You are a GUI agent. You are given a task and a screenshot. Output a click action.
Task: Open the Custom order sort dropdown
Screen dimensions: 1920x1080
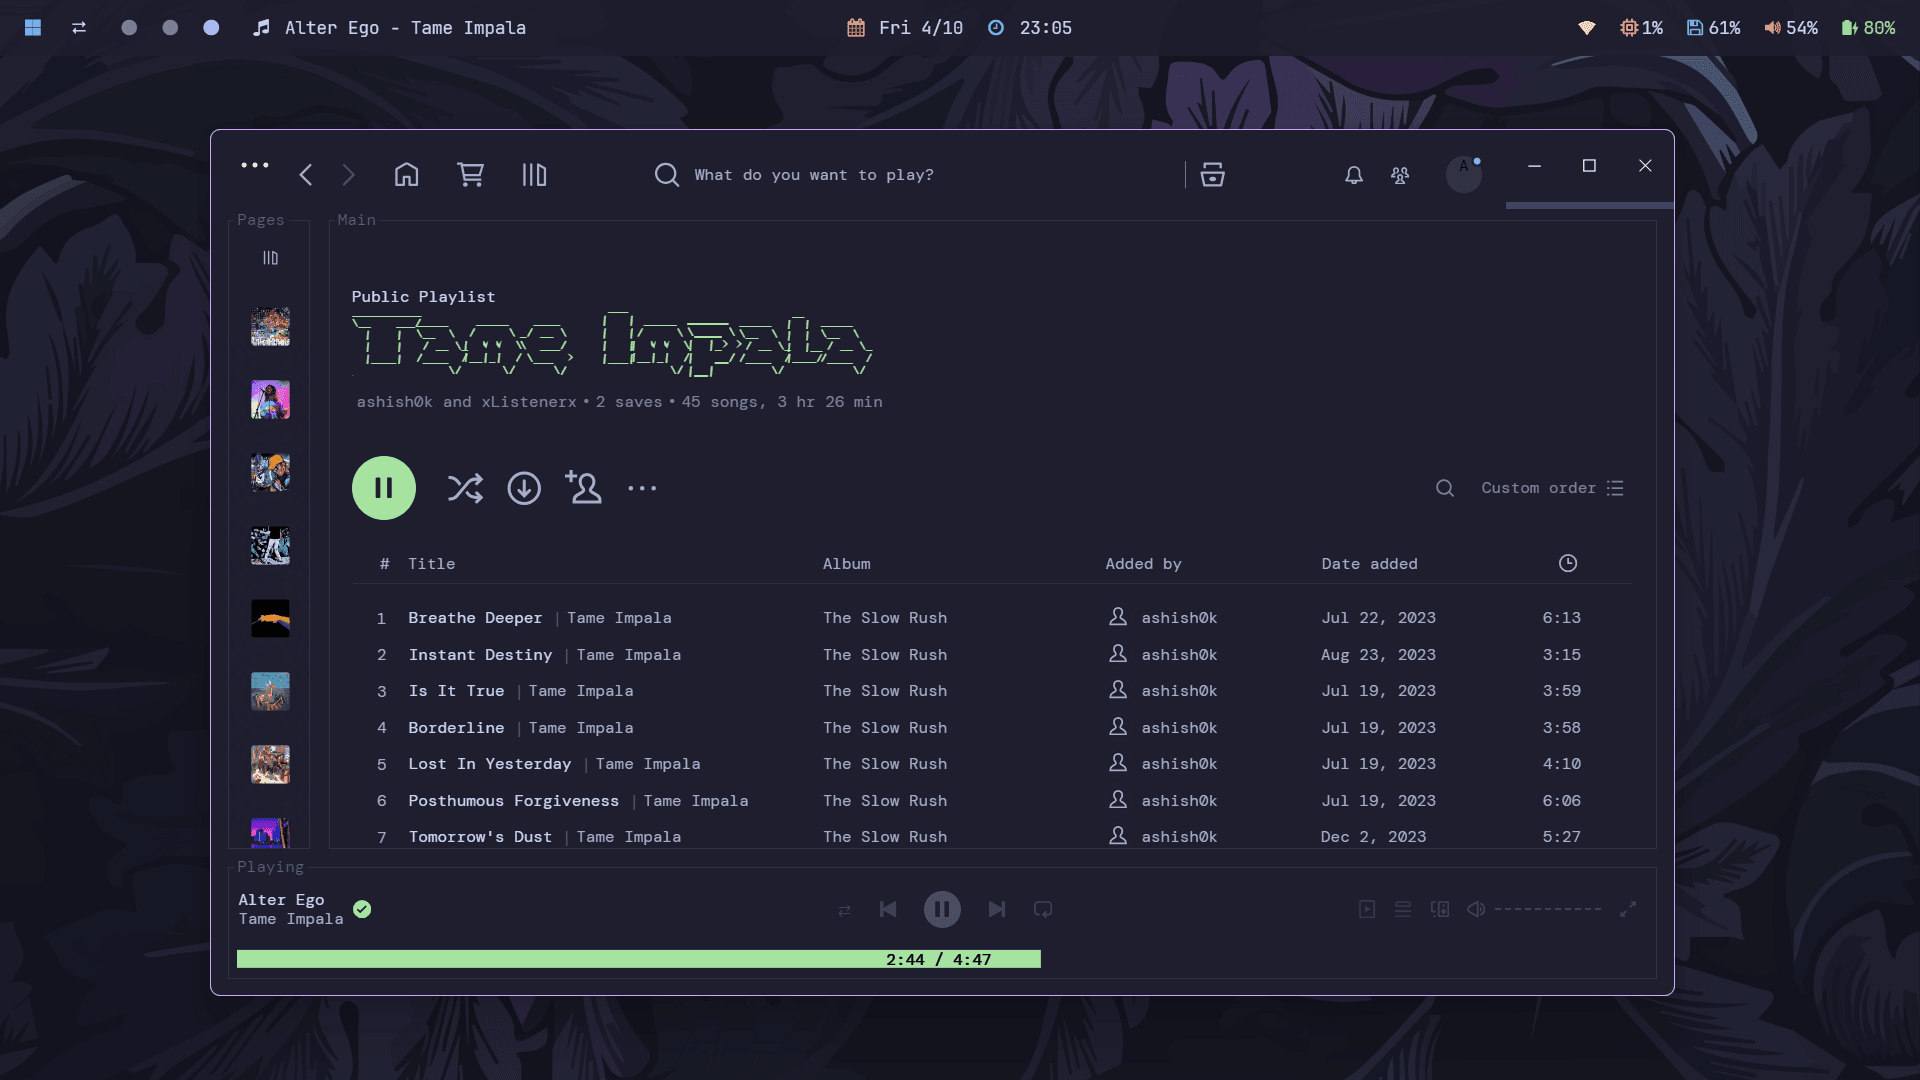[x=1551, y=488]
